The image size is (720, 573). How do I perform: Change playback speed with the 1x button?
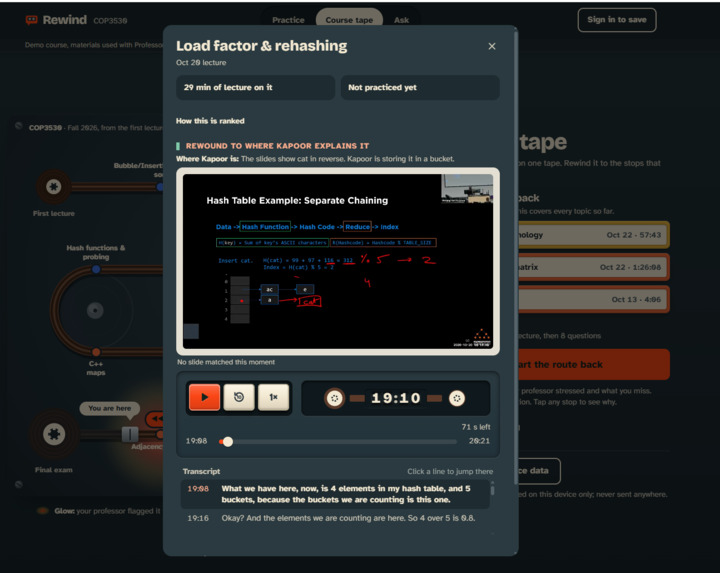point(273,397)
